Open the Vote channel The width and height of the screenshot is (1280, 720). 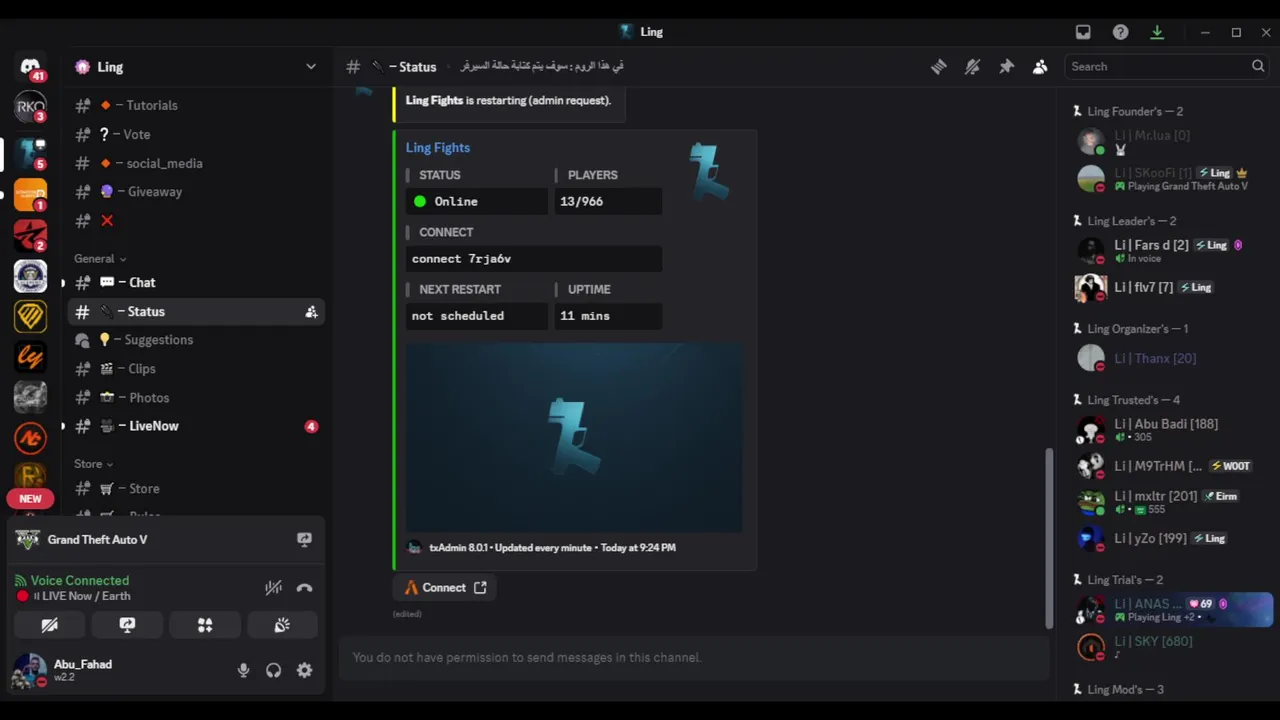196,134
